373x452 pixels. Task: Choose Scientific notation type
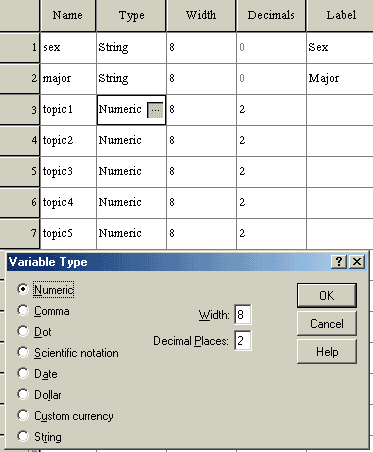pos(23,352)
